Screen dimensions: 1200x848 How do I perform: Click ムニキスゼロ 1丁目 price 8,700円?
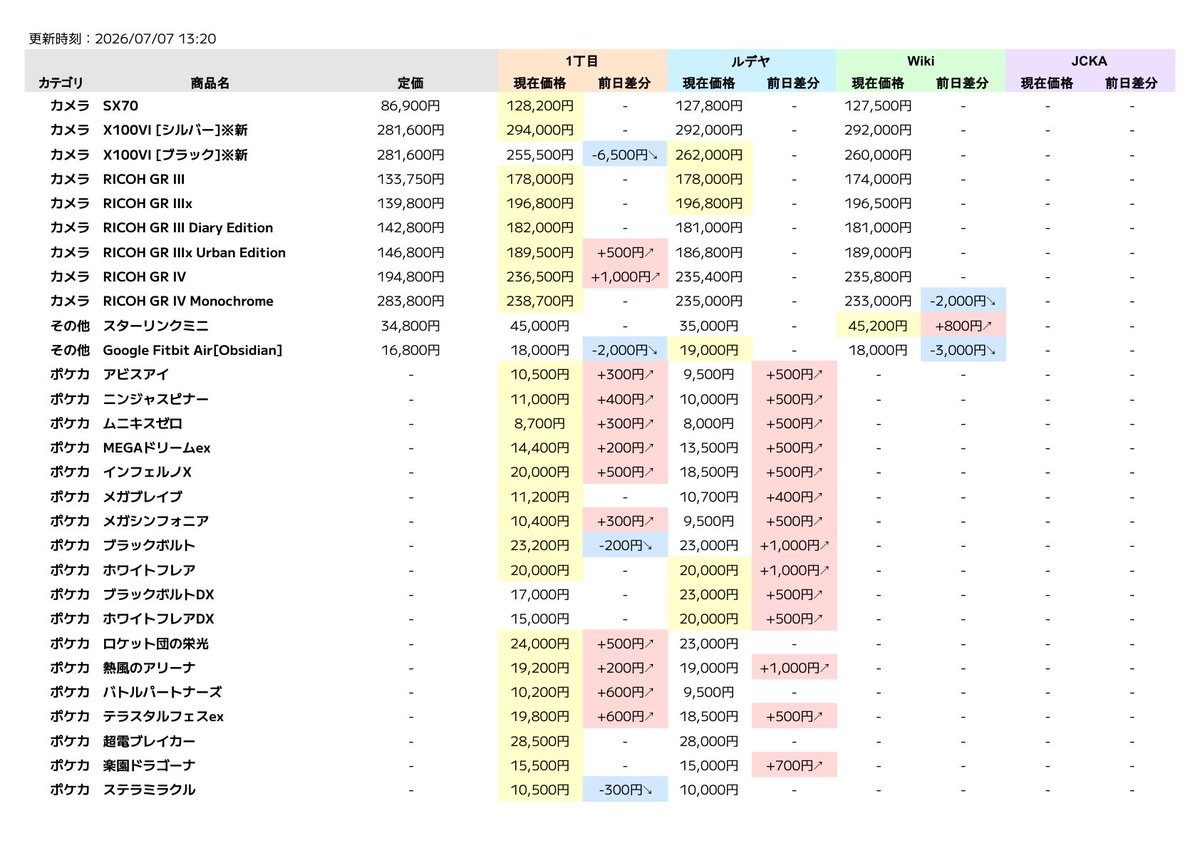(x=540, y=424)
